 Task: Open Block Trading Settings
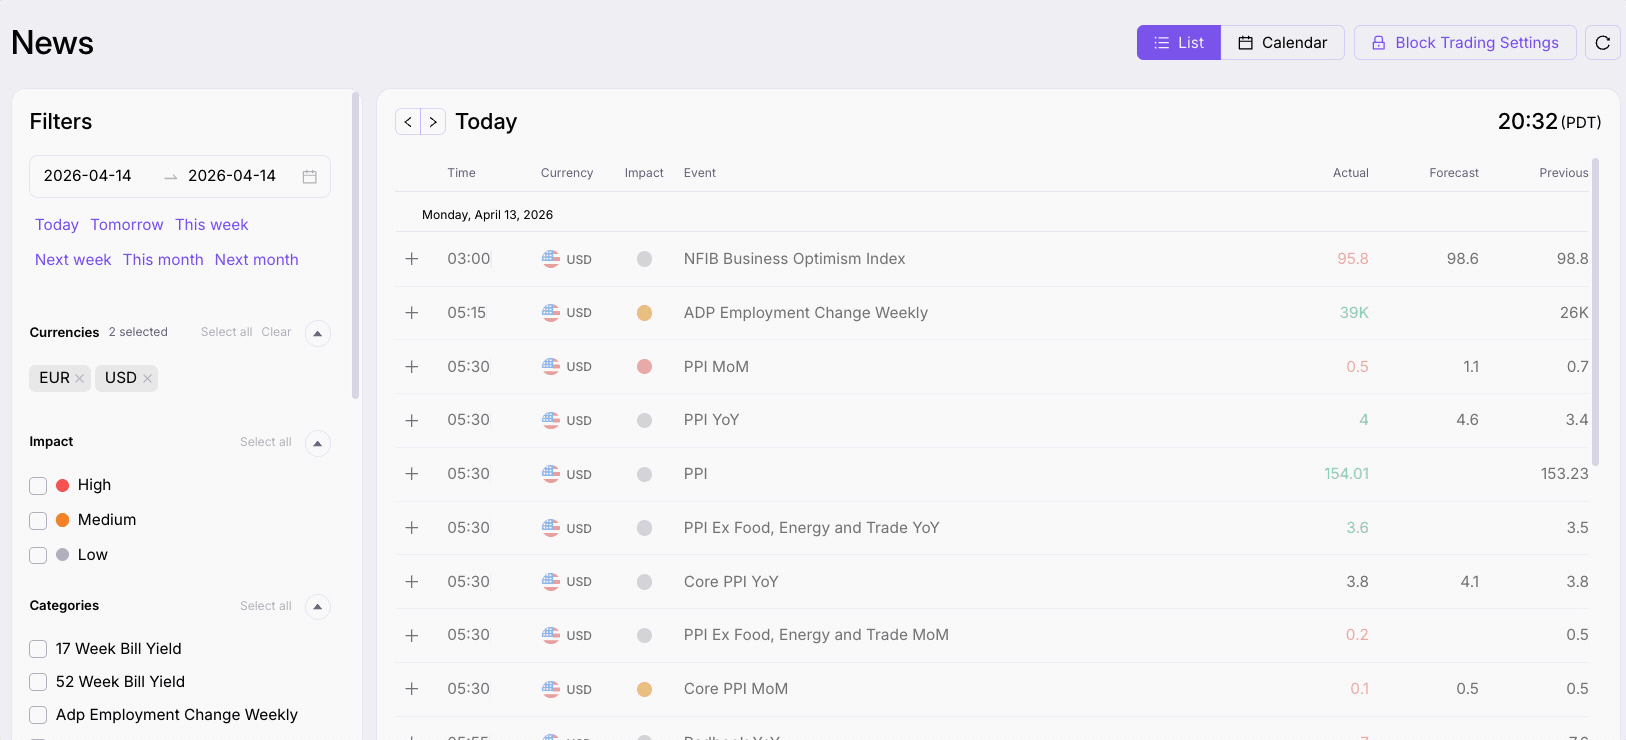click(1465, 43)
